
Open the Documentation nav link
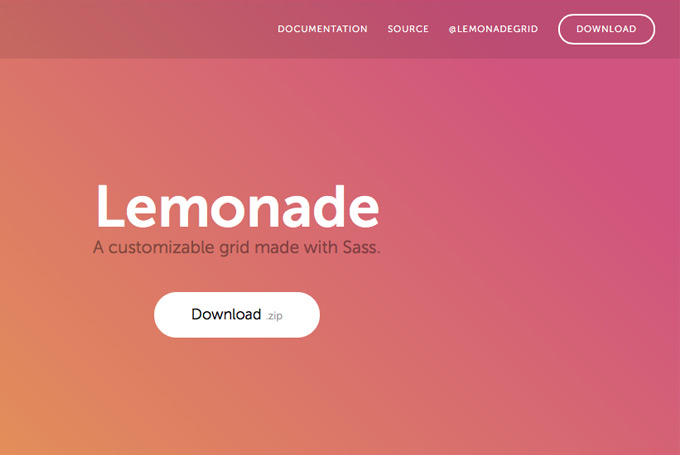pyautogui.click(x=322, y=29)
